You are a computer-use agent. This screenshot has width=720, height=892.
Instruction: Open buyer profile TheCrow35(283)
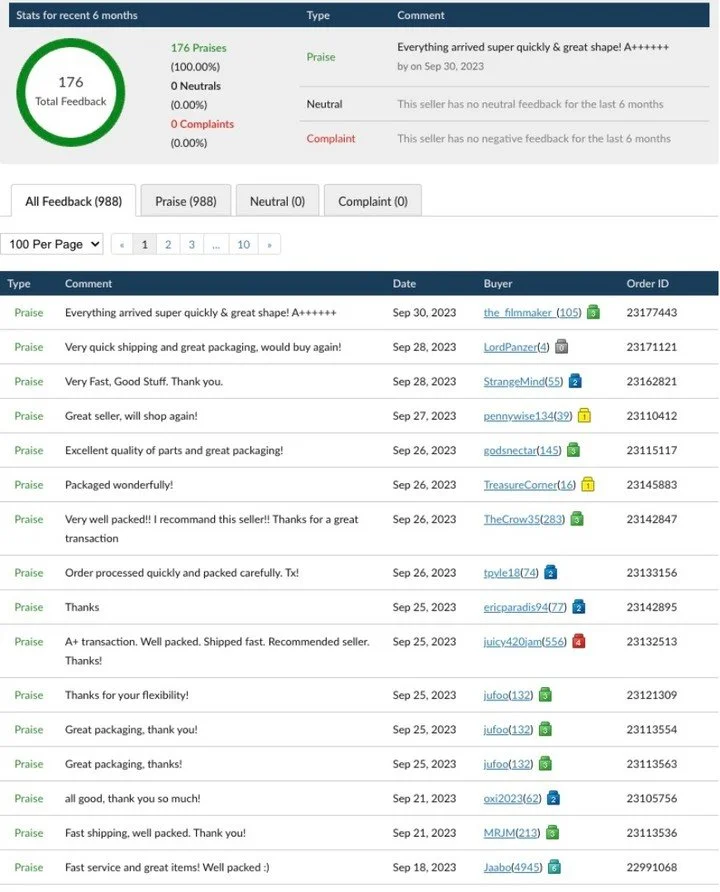524,519
